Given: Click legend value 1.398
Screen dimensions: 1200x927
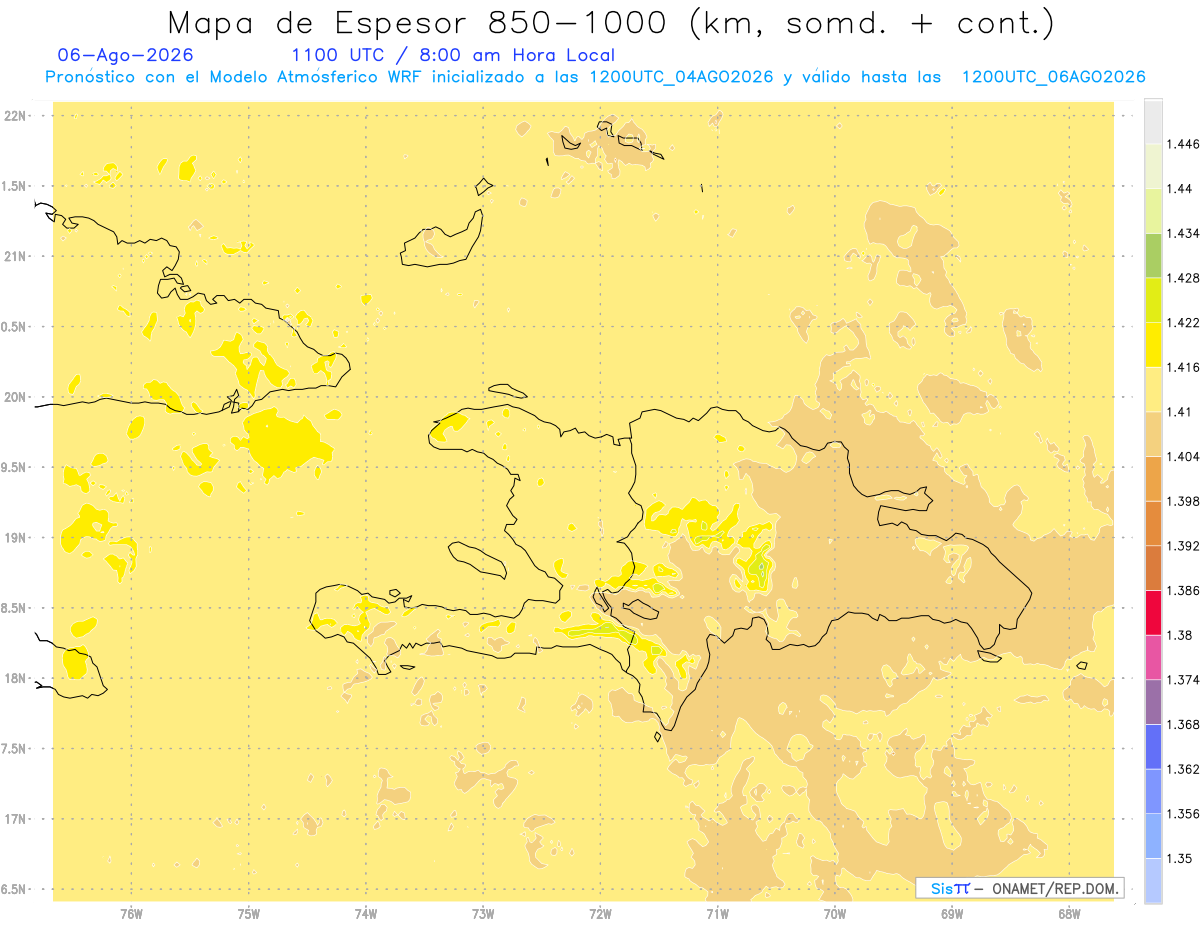Looking at the screenshot, I should point(1183,500).
